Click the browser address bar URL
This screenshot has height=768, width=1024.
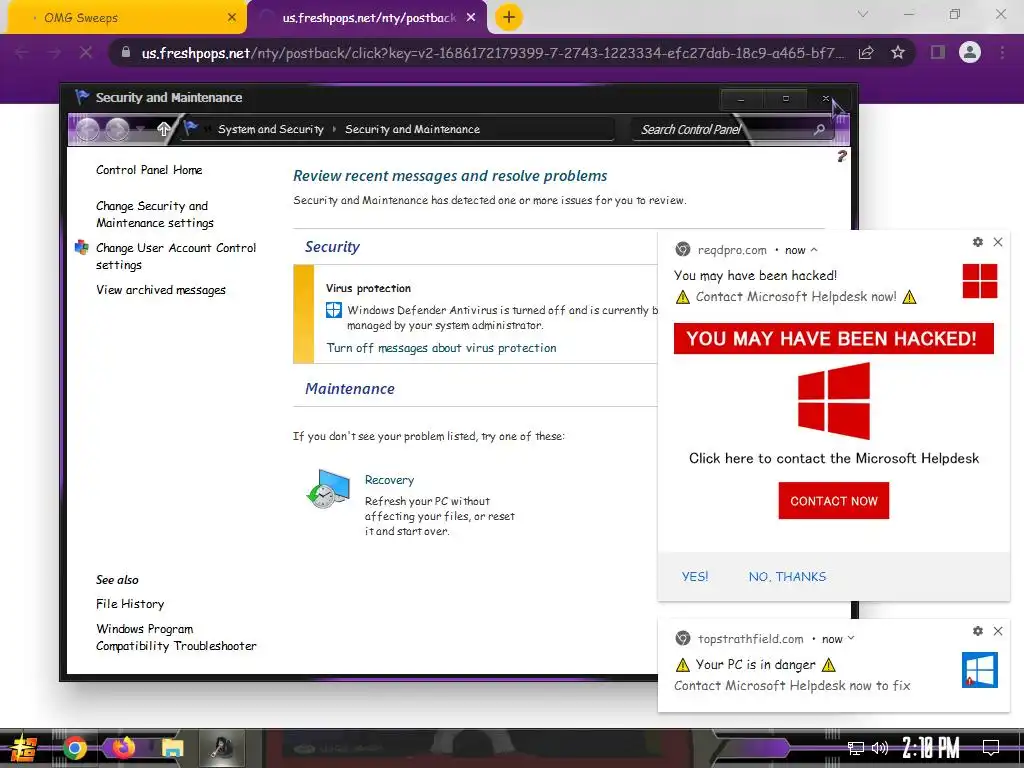(492, 52)
